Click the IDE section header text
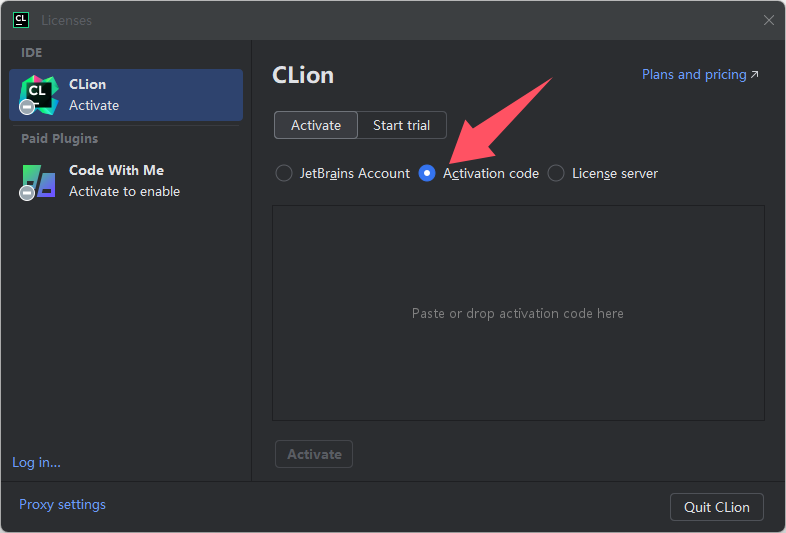This screenshot has height=533, width=786. click(32, 53)
